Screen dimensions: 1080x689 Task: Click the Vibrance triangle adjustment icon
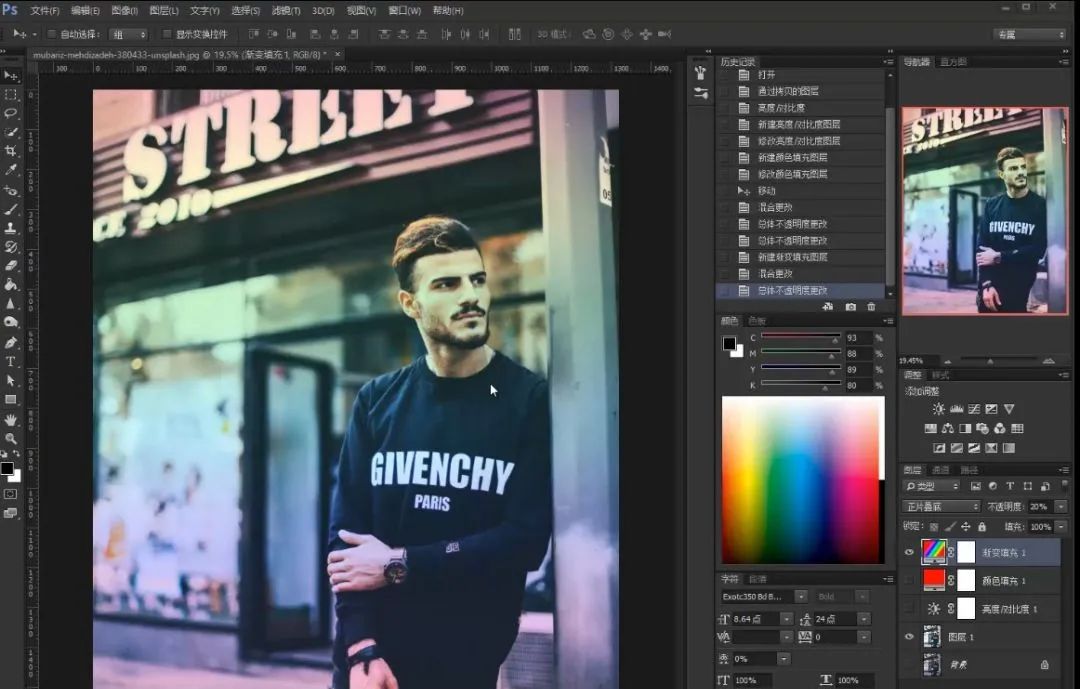click(x=1009, y=409)
